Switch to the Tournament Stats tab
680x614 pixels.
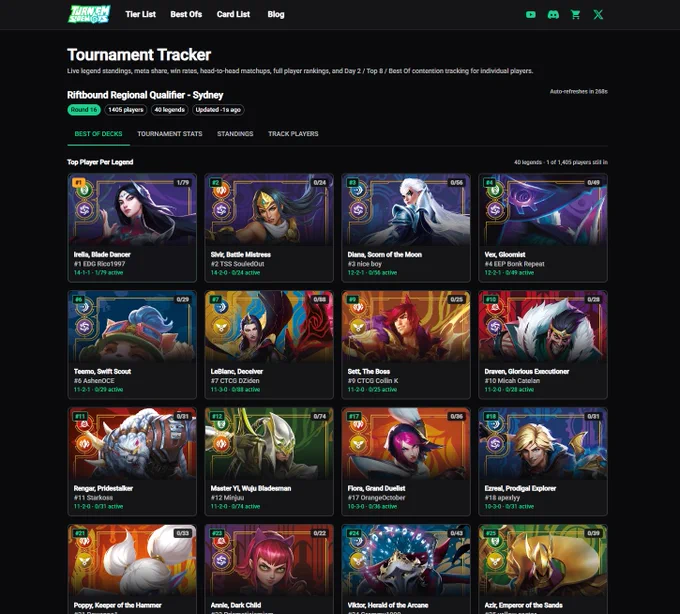170,134
